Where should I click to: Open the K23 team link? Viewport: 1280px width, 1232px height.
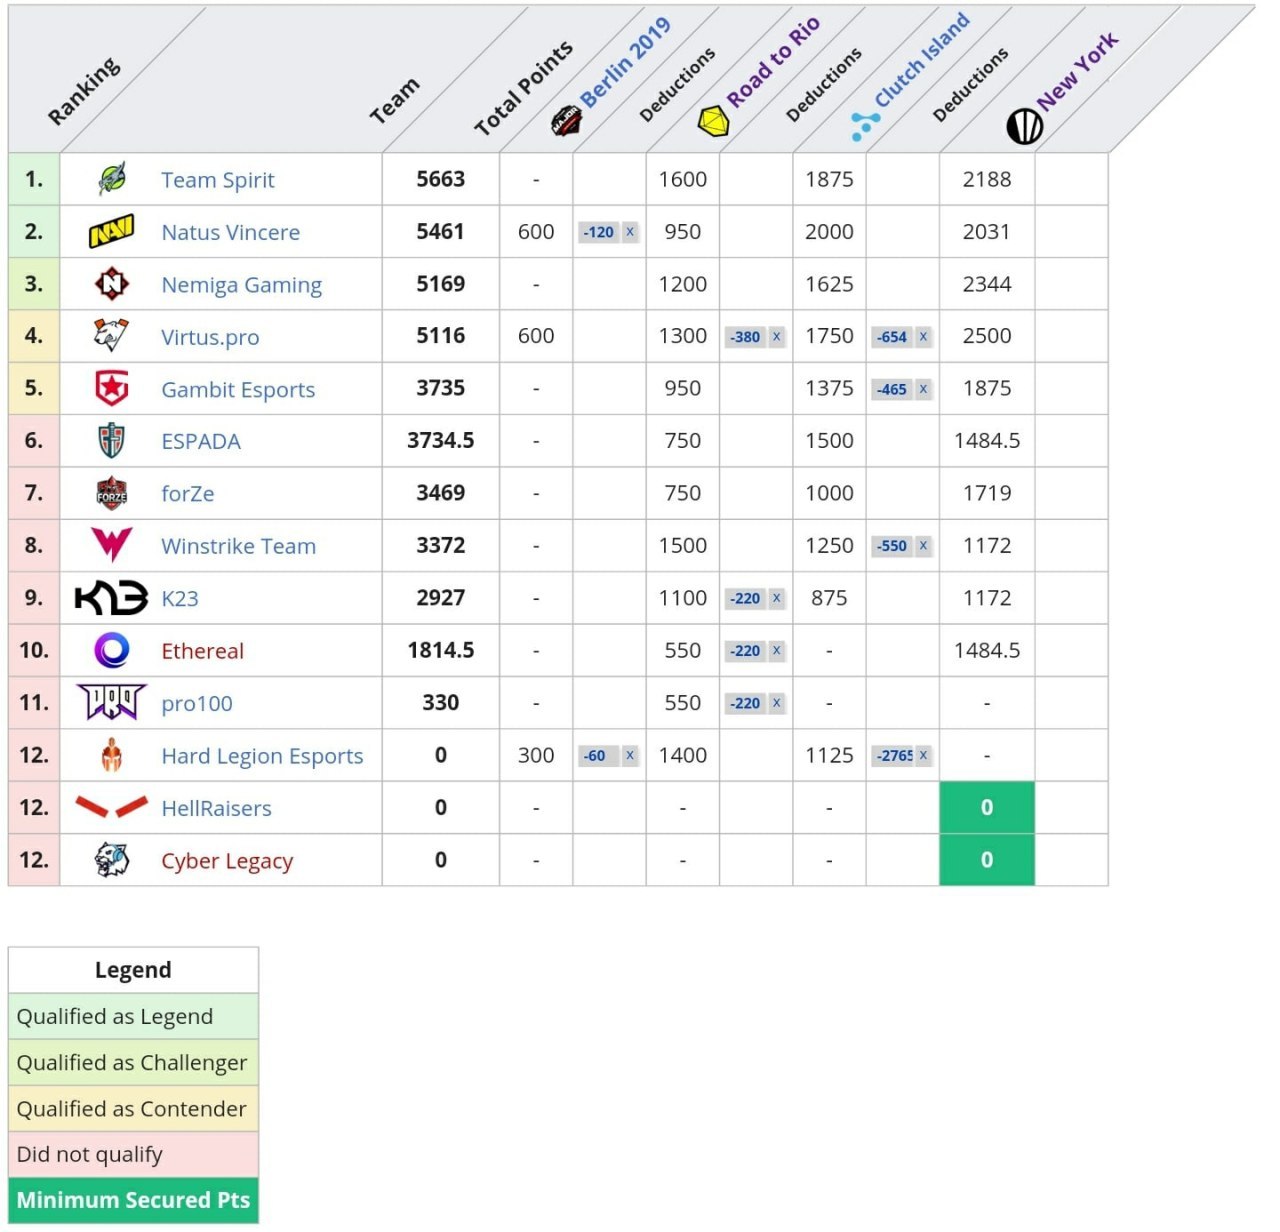[x=180, y=598]
